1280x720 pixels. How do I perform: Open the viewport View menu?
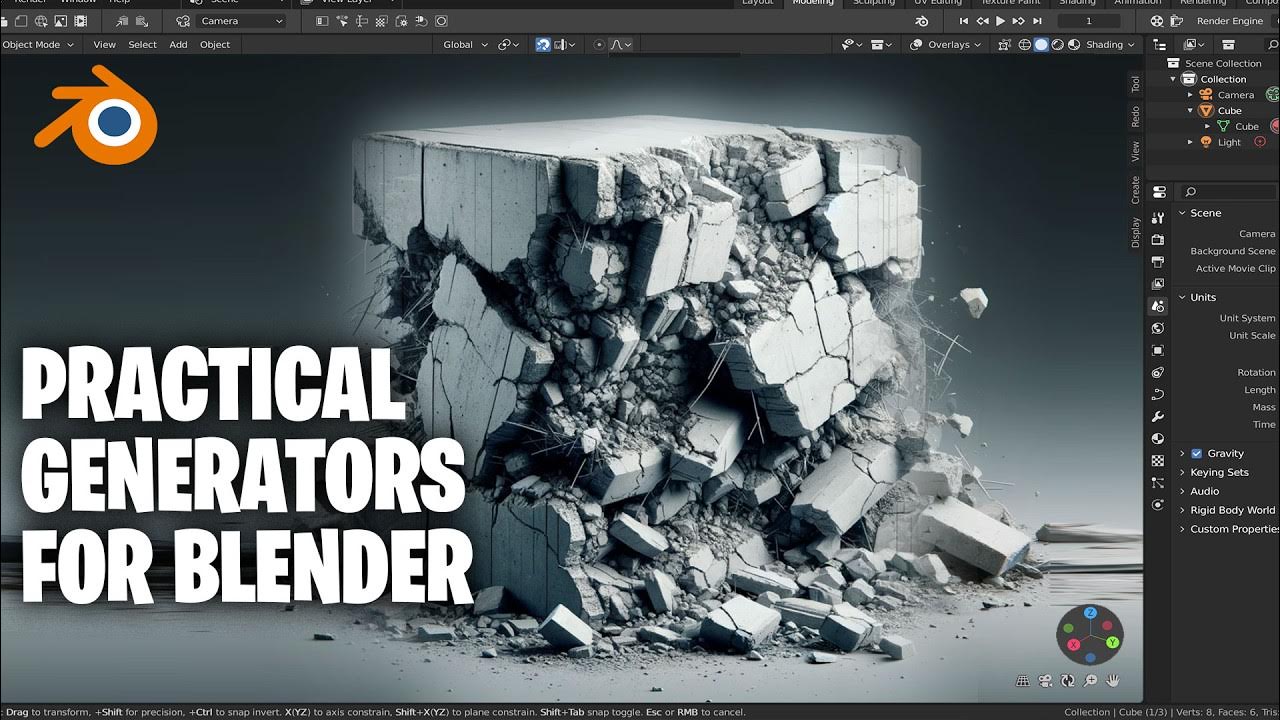click(105, 45)
